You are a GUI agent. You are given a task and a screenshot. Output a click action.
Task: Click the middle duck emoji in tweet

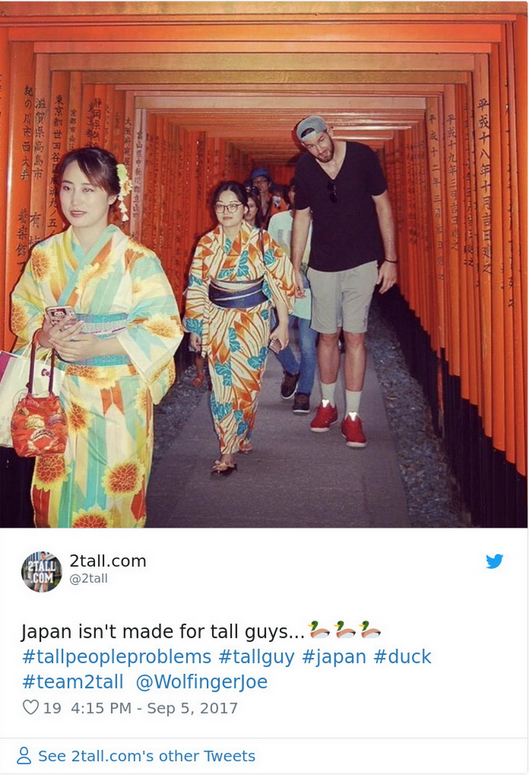tap(345, 630)
